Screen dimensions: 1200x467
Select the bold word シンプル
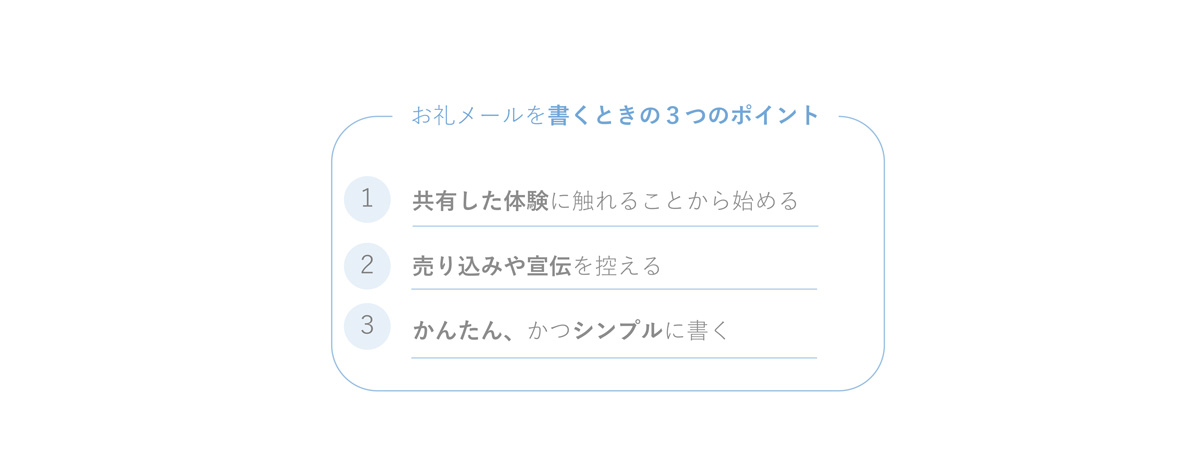[618, 330]
